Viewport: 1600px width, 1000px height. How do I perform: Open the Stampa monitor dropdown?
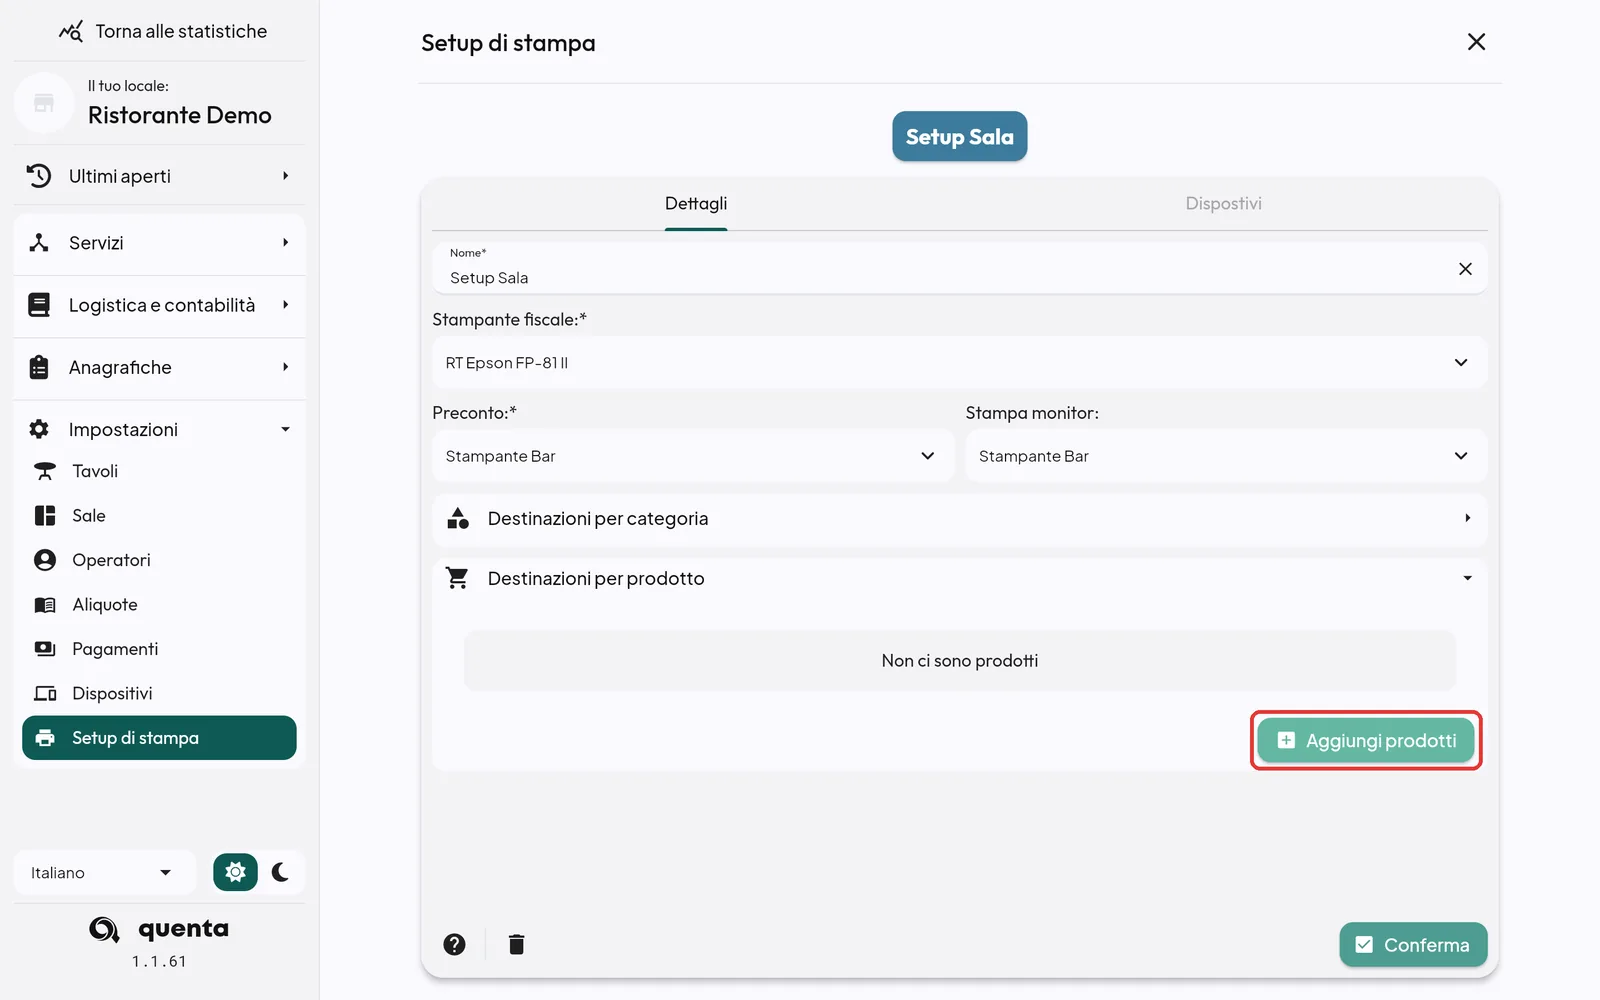[1226, 456]
